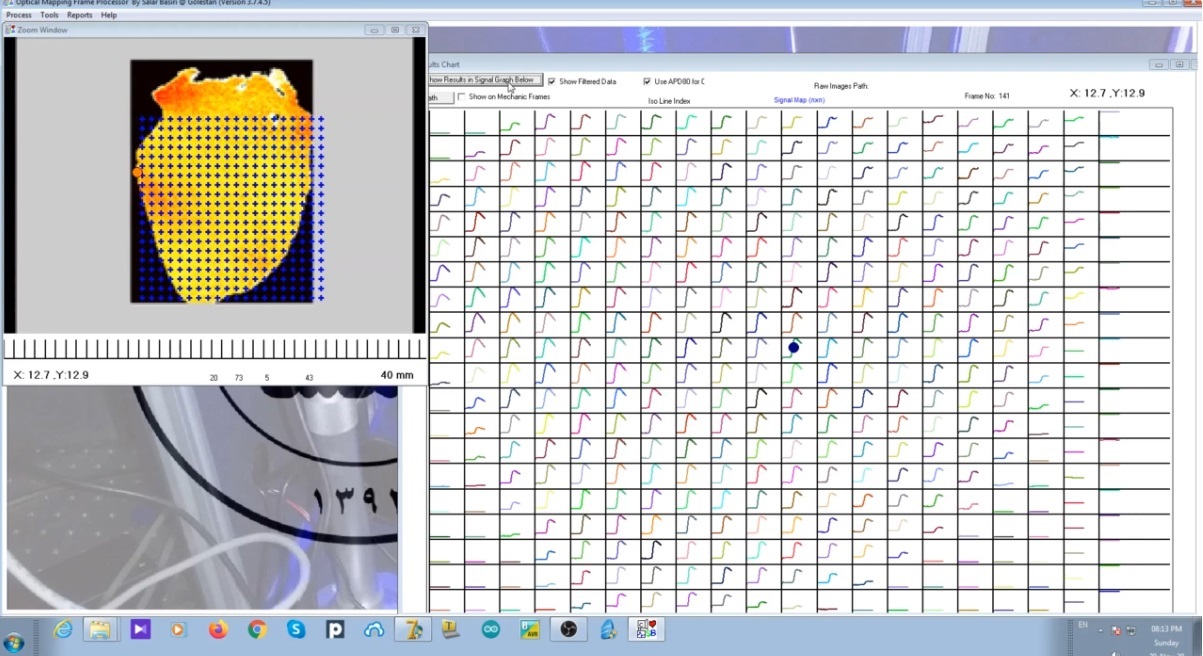Click the EN language indicator in system tray
This screenshot has height=656, width=1203.
pyautogui.click(x=1084, y=625)
